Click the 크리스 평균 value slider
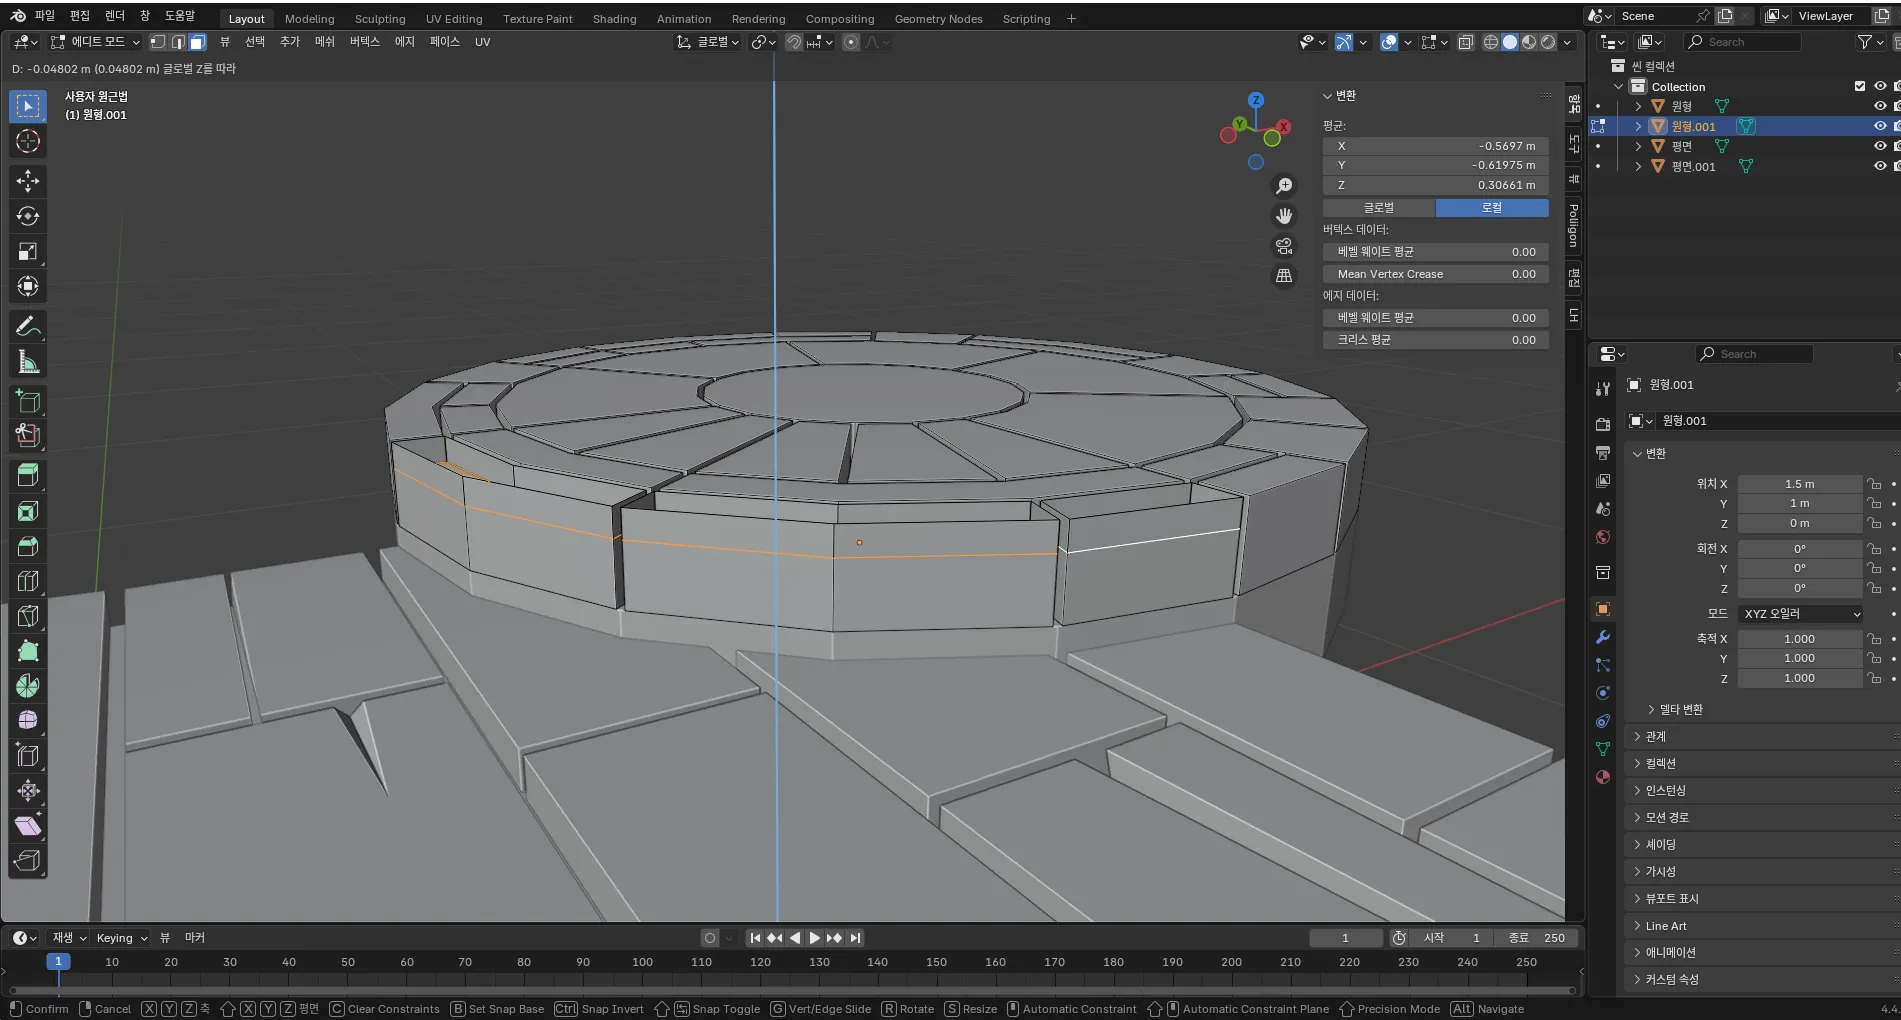Screen dimensions: 1901x1020 tap(1436, 340)
